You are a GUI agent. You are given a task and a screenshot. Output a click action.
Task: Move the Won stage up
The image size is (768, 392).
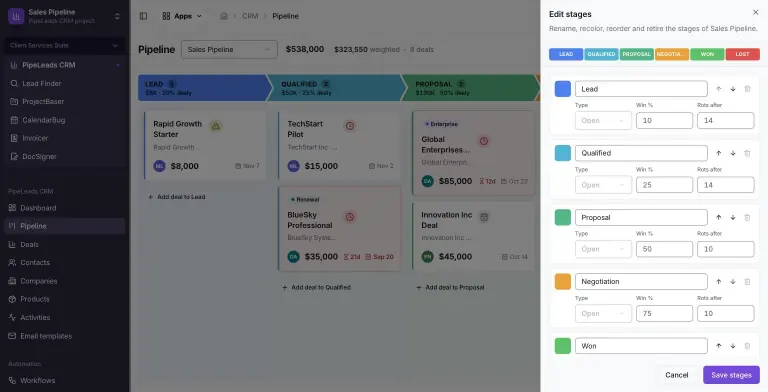pos(719,346)
